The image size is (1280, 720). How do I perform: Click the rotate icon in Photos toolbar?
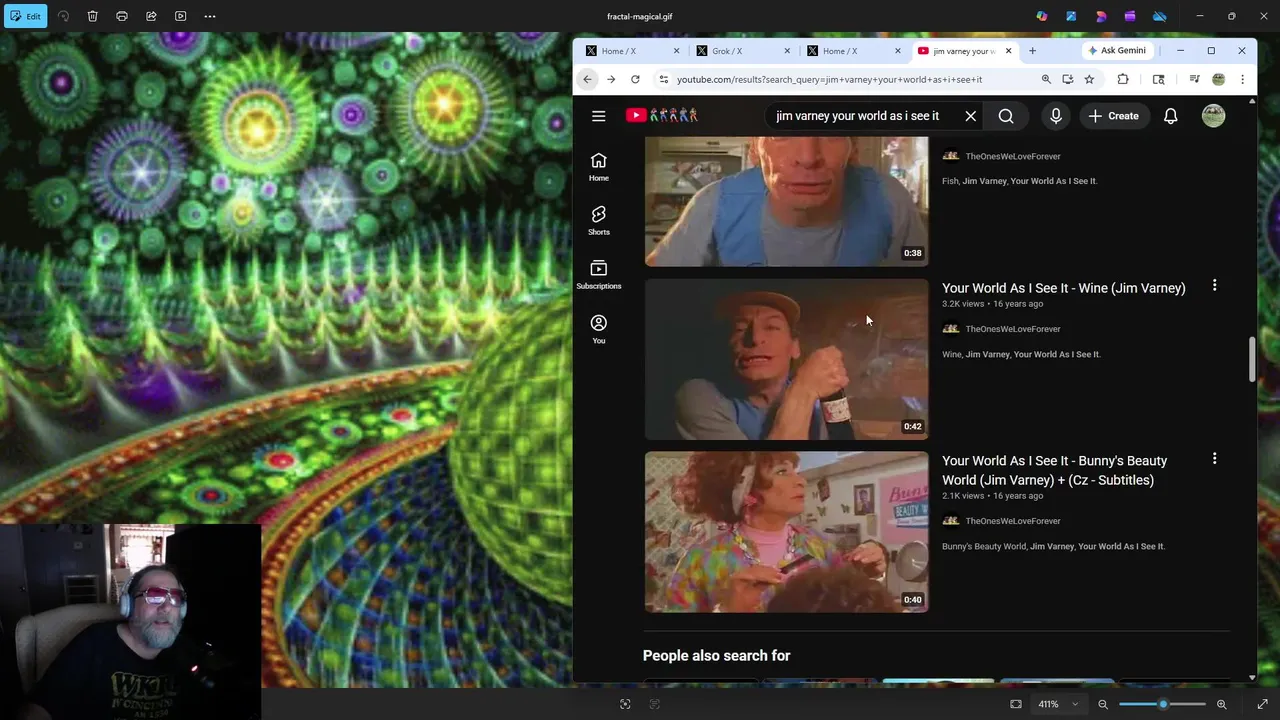63,16
